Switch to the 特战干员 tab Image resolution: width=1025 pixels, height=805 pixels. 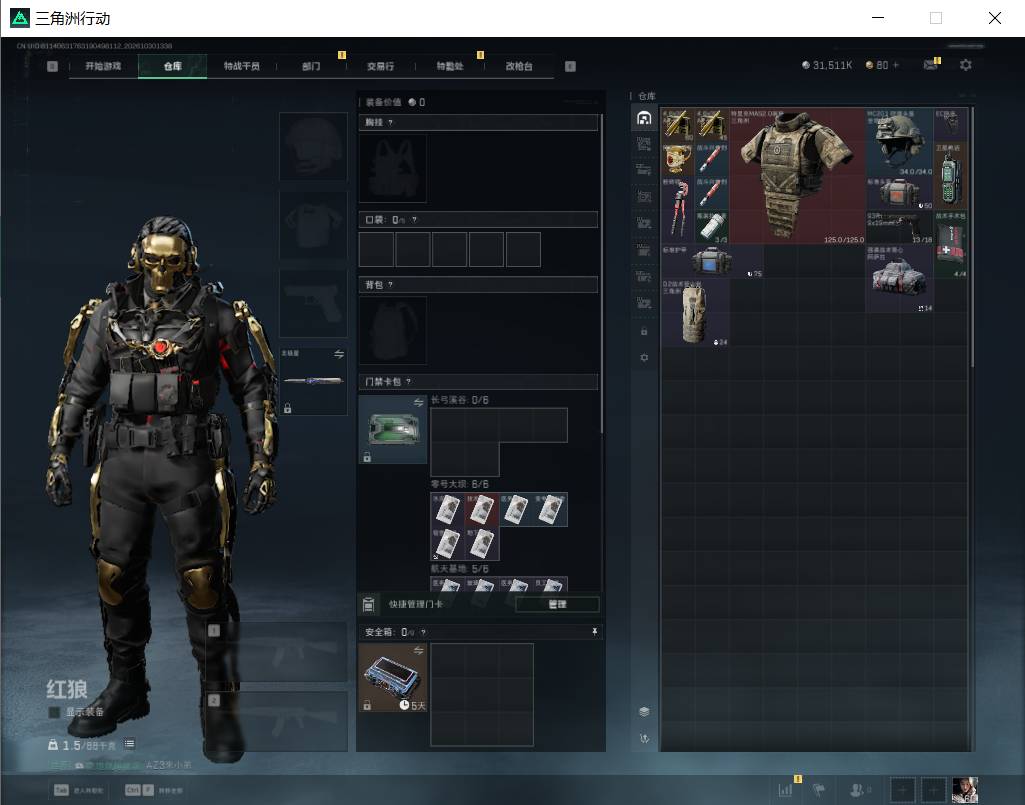point(242,66)
